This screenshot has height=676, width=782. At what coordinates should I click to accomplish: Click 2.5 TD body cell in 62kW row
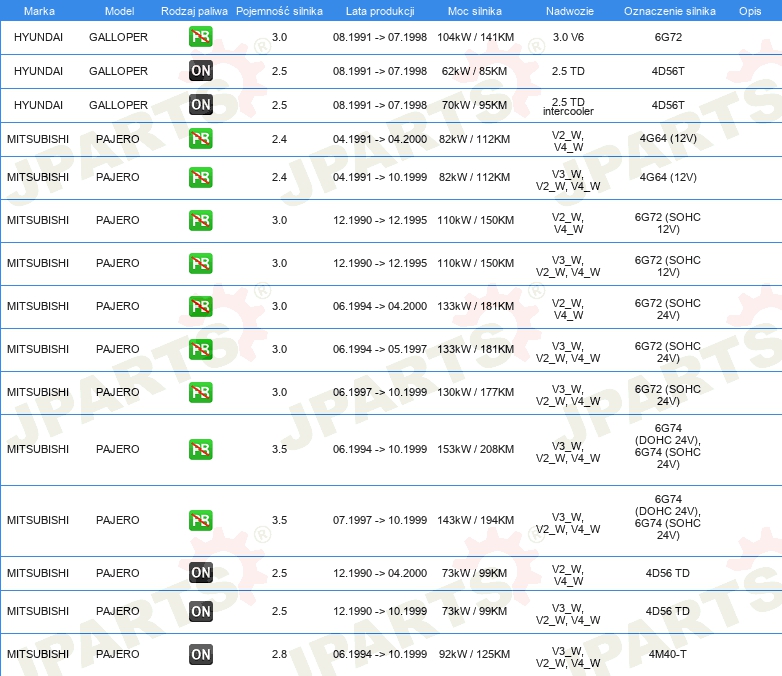pyautogui.click(x=568, y=71)
